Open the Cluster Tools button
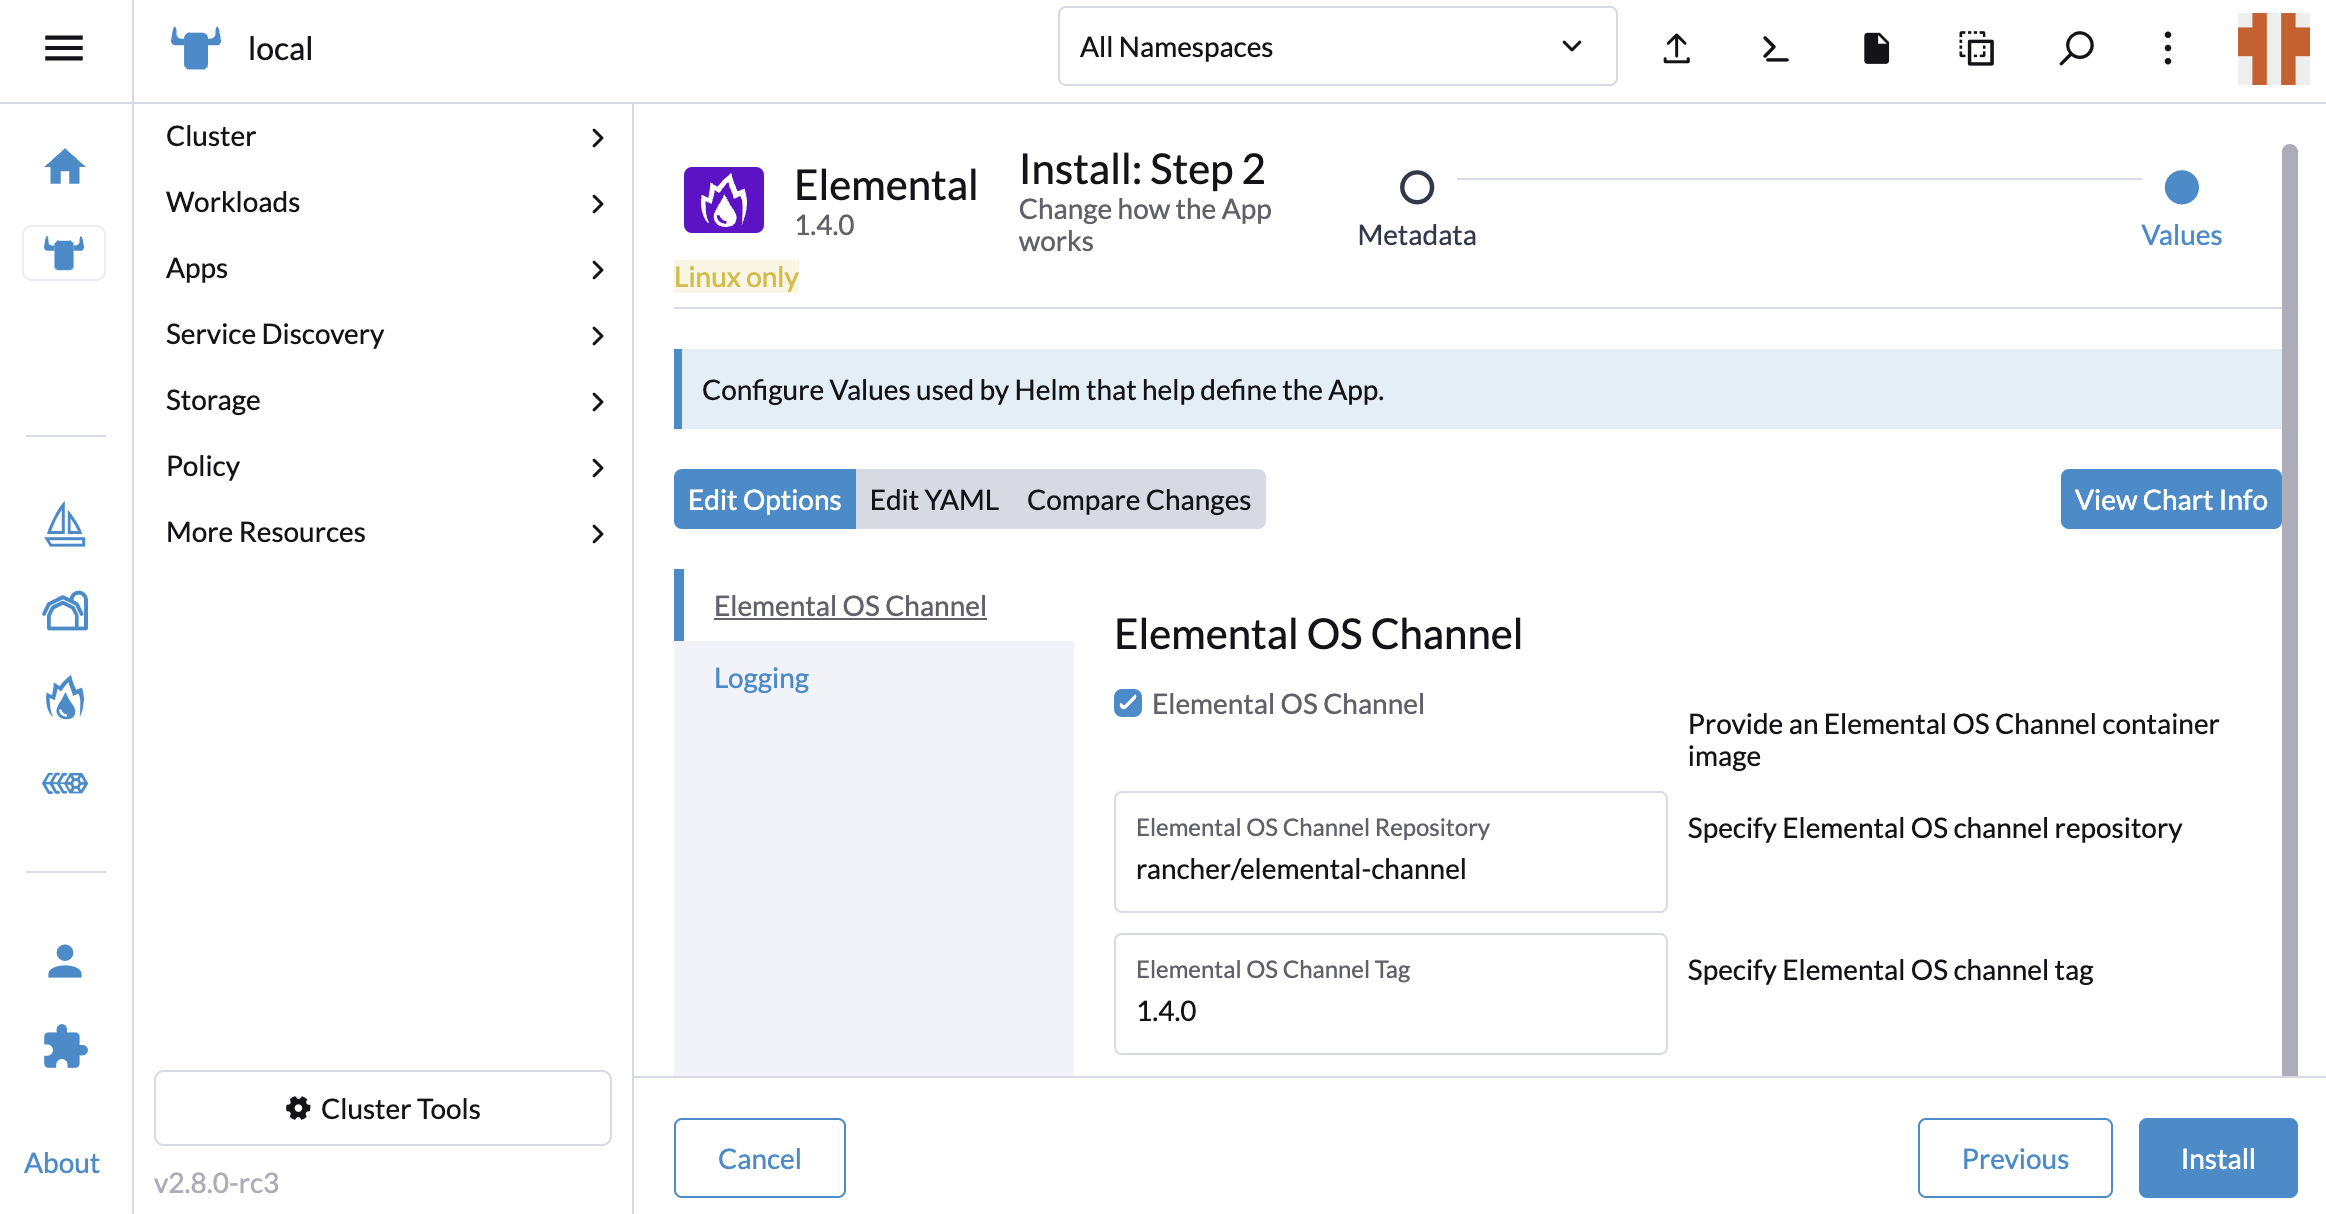 click(383, 1108)
